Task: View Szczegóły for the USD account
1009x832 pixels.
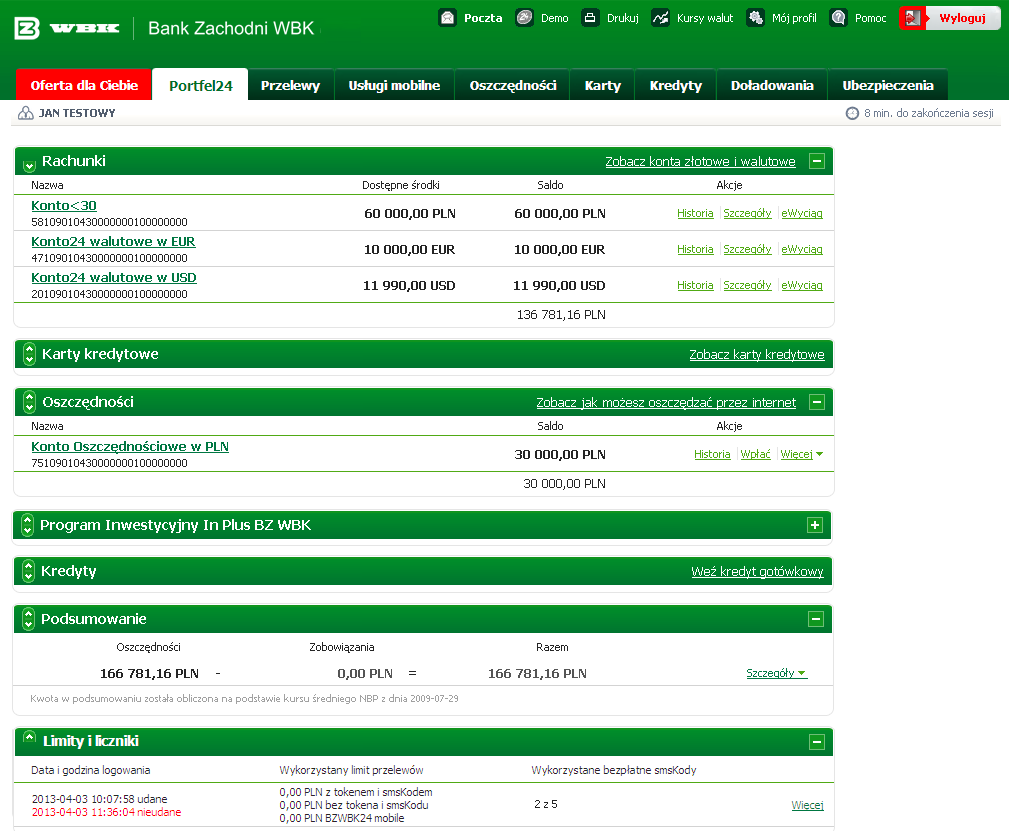Action: coord(747,285)
